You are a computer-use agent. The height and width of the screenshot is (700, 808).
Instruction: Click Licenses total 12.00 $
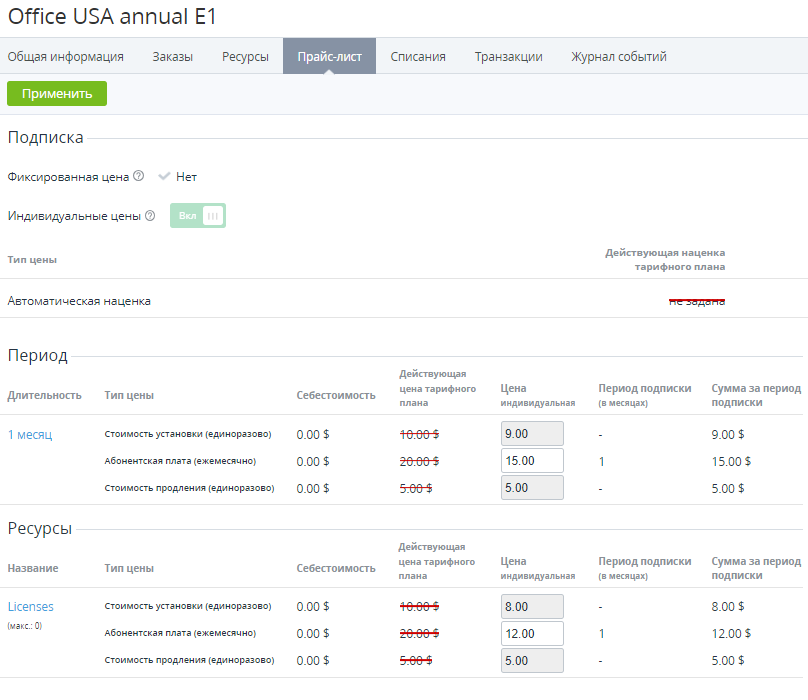(x=731, y=634)
